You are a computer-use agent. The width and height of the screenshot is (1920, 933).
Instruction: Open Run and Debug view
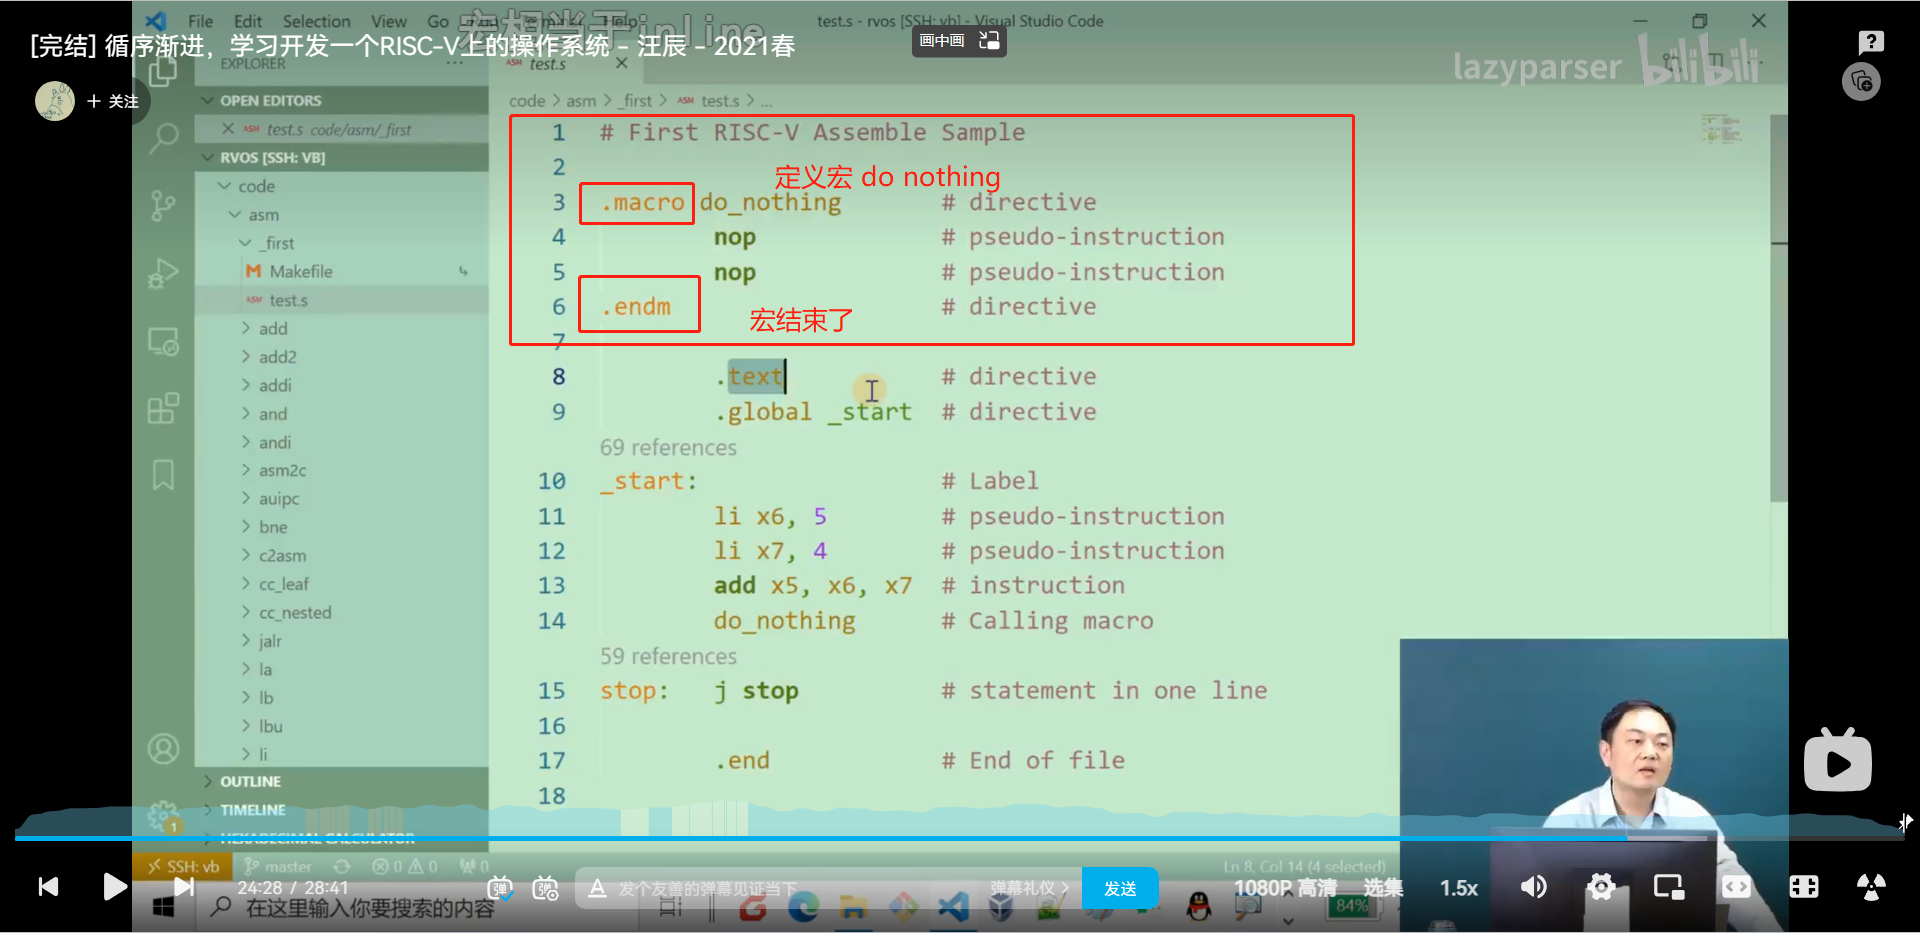pyautogui.click(x=163, y=273)
